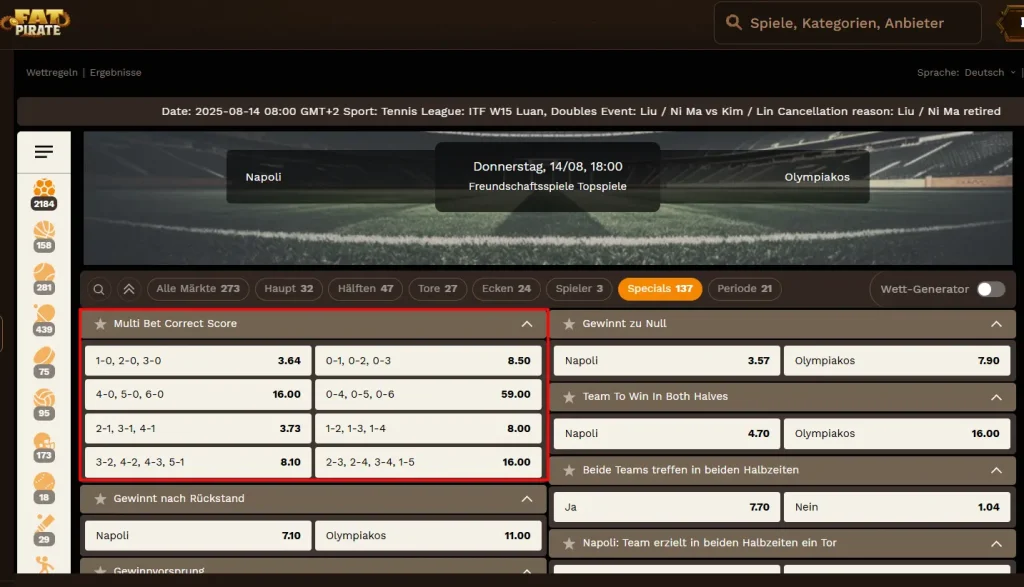
Task: Switch to the Ecken 24 tab
Action: coord(506,289)
